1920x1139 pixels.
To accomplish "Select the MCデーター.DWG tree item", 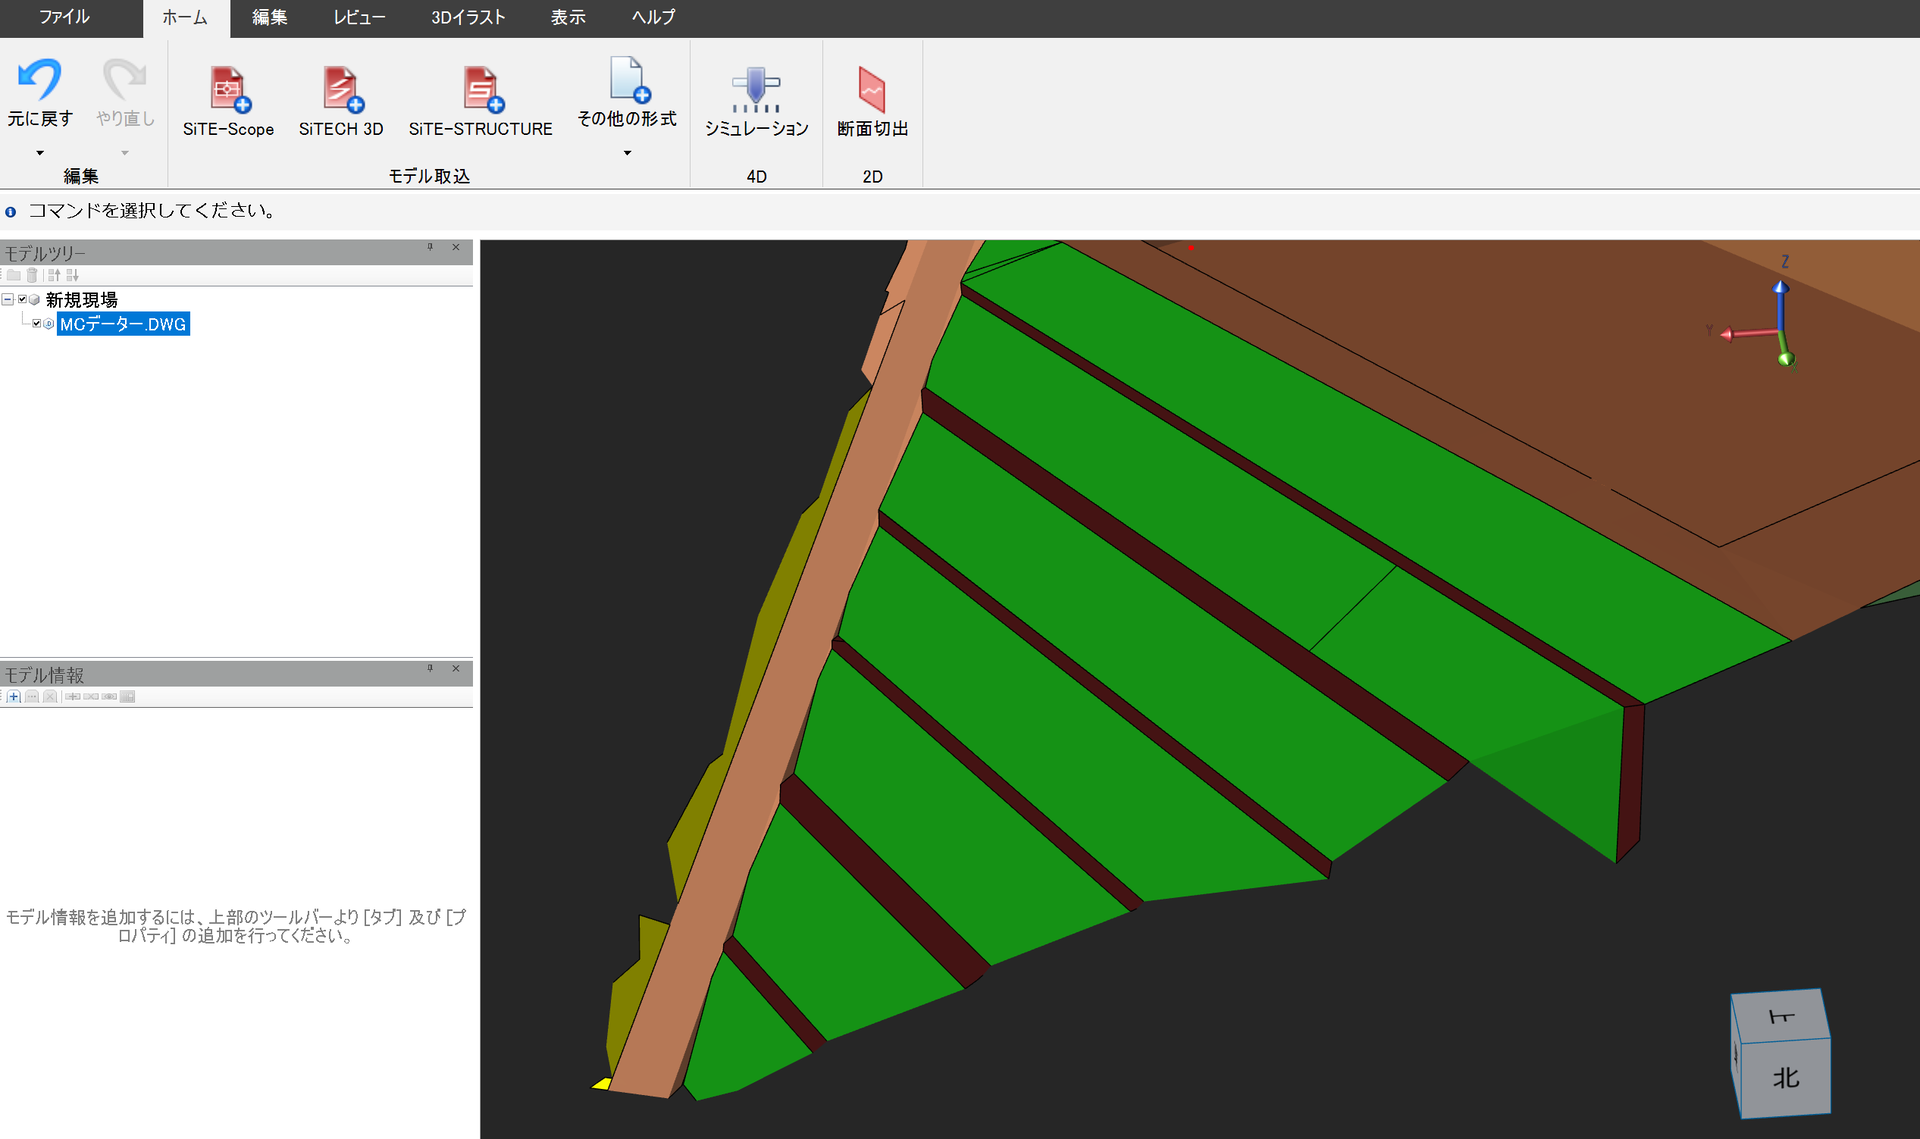I will click(123, 324).
